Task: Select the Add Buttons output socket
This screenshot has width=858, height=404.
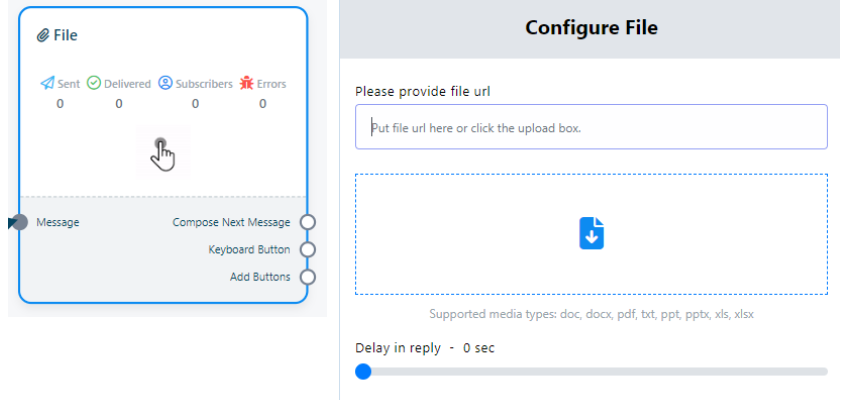Action: pos(308,277)
